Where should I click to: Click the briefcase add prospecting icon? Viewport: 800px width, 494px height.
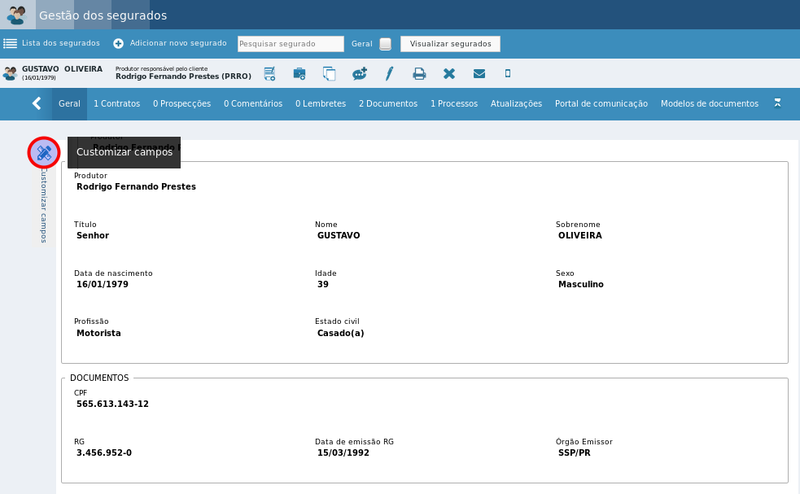[299, 73]
